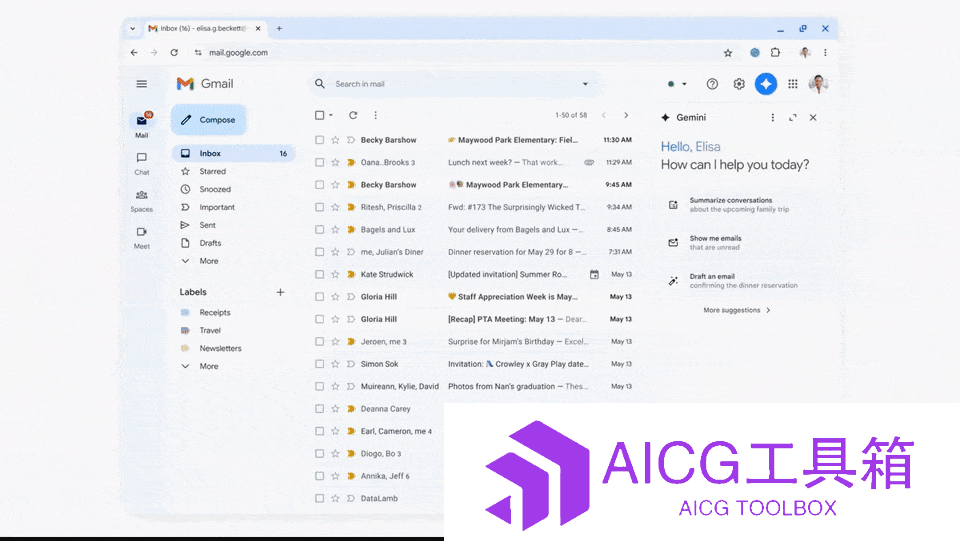Open the Gloria Hill PTA Meeting recap email
This screenshot has height=541, width=960.
pos(474,319)
